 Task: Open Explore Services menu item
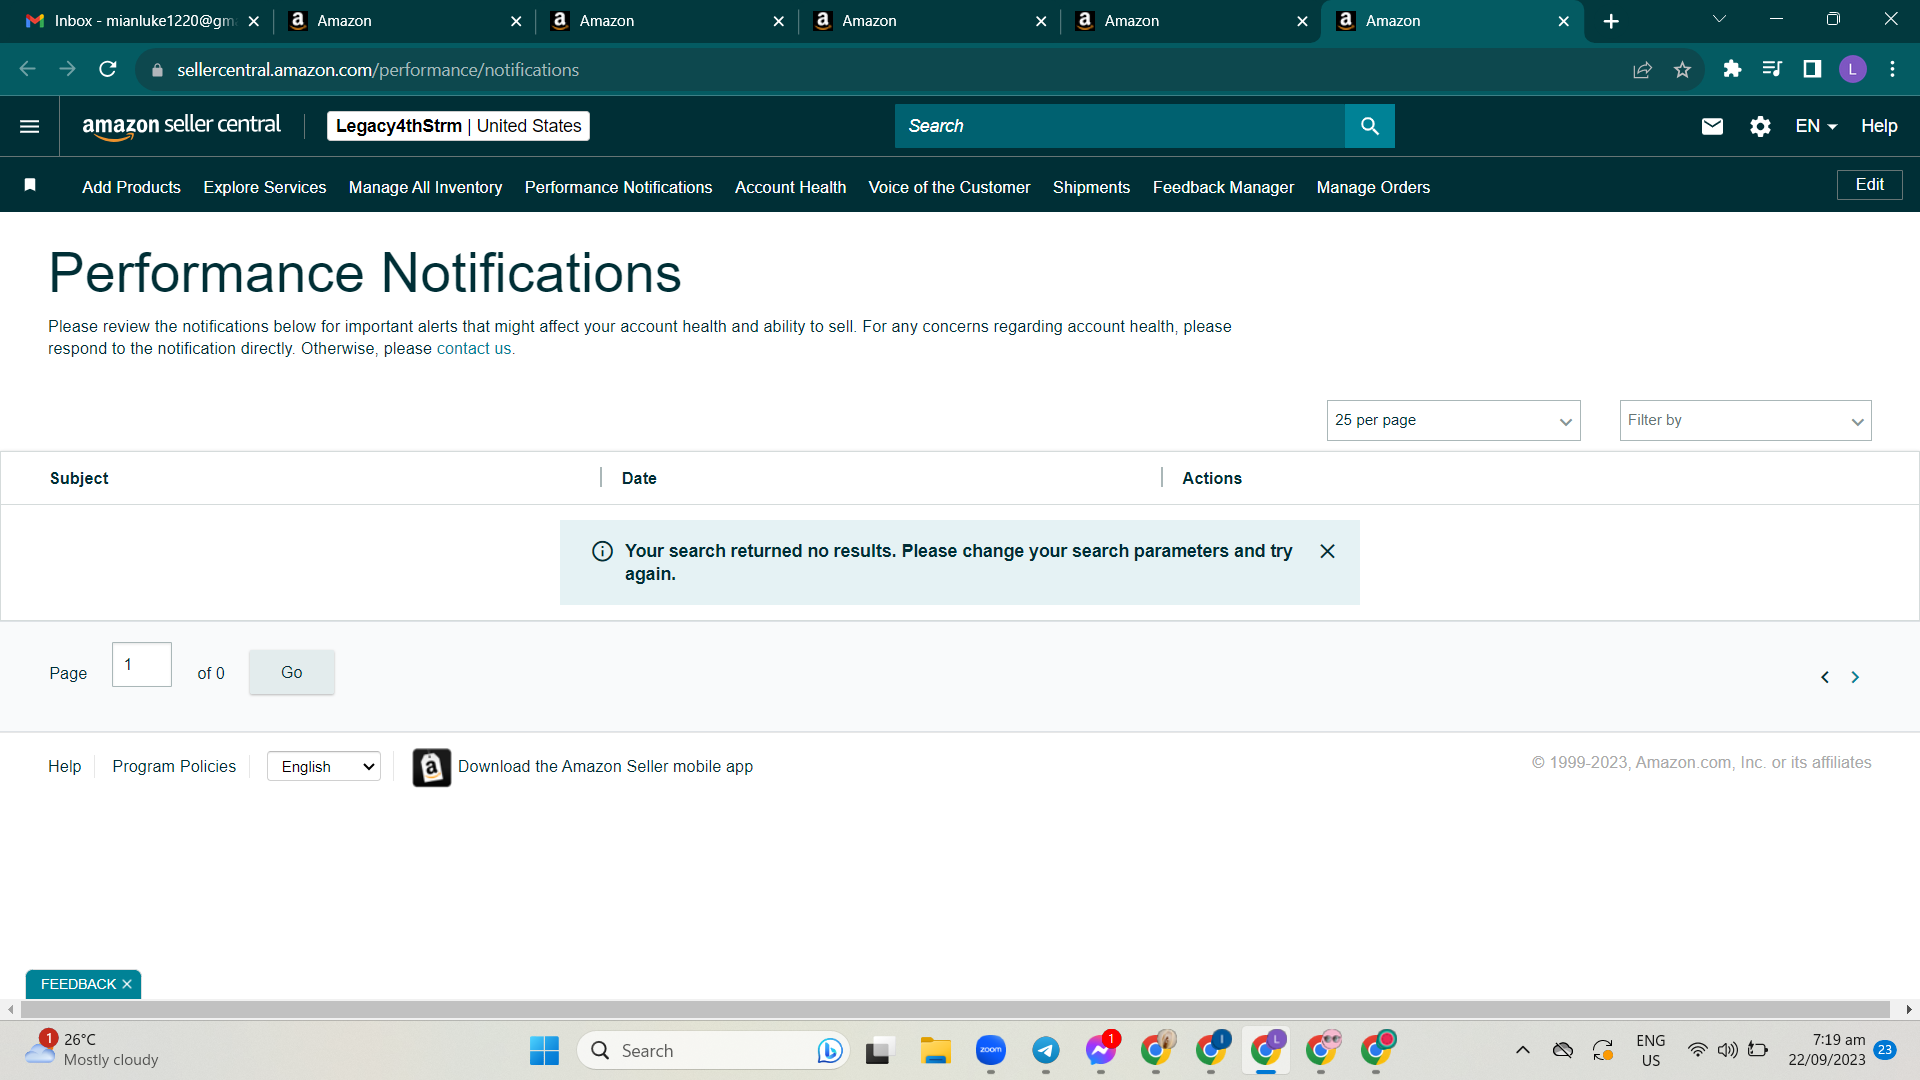[x=265, y=187]
